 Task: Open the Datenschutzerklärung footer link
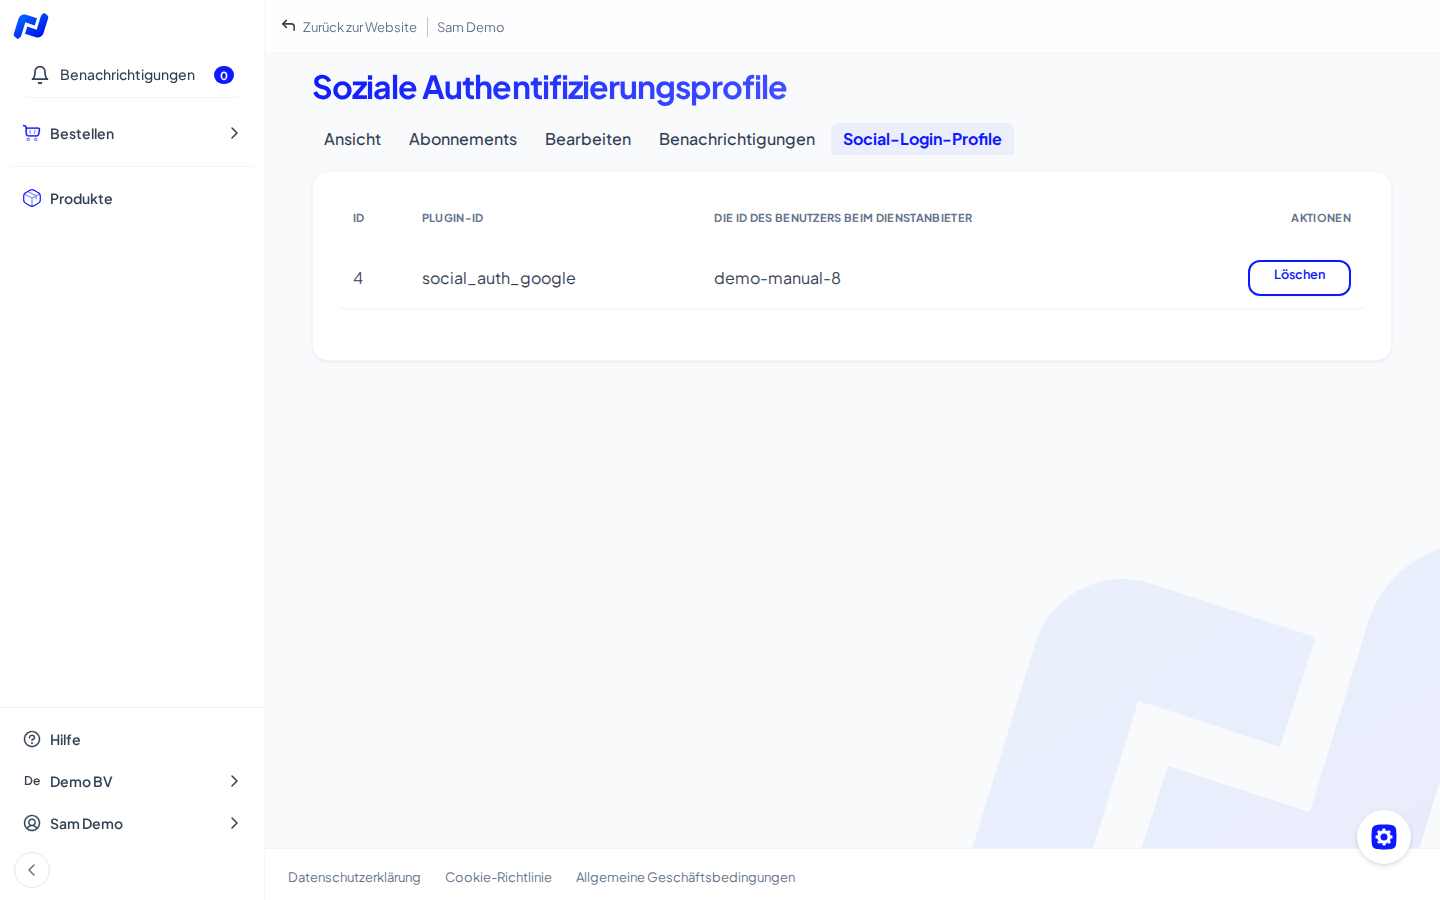[354, 877]
